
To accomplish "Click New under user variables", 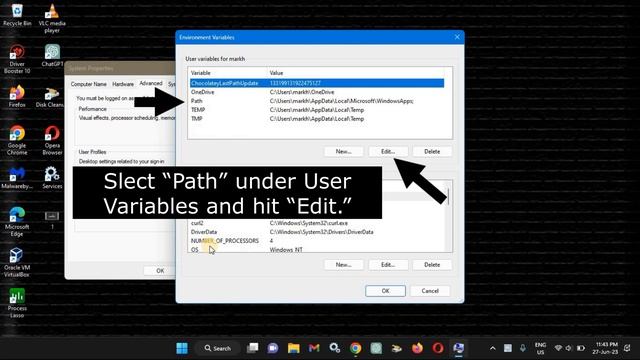I will click(343, 151).
